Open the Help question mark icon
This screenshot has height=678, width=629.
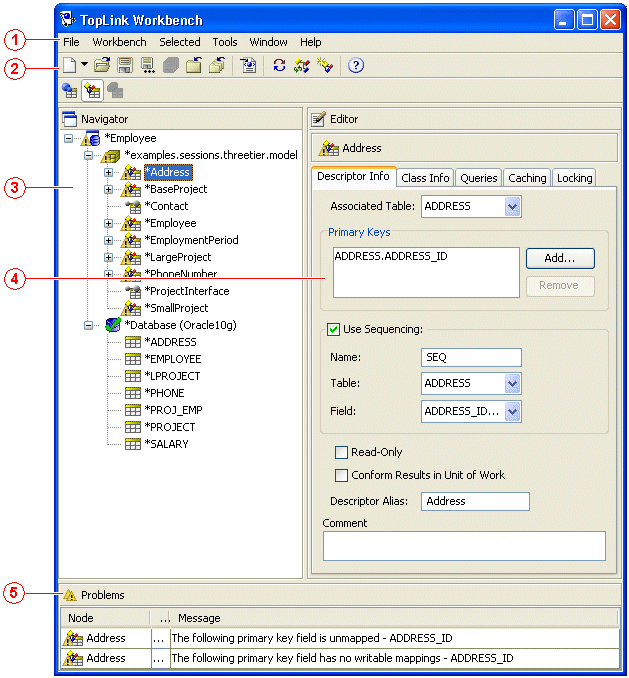(x=356, y=65)
